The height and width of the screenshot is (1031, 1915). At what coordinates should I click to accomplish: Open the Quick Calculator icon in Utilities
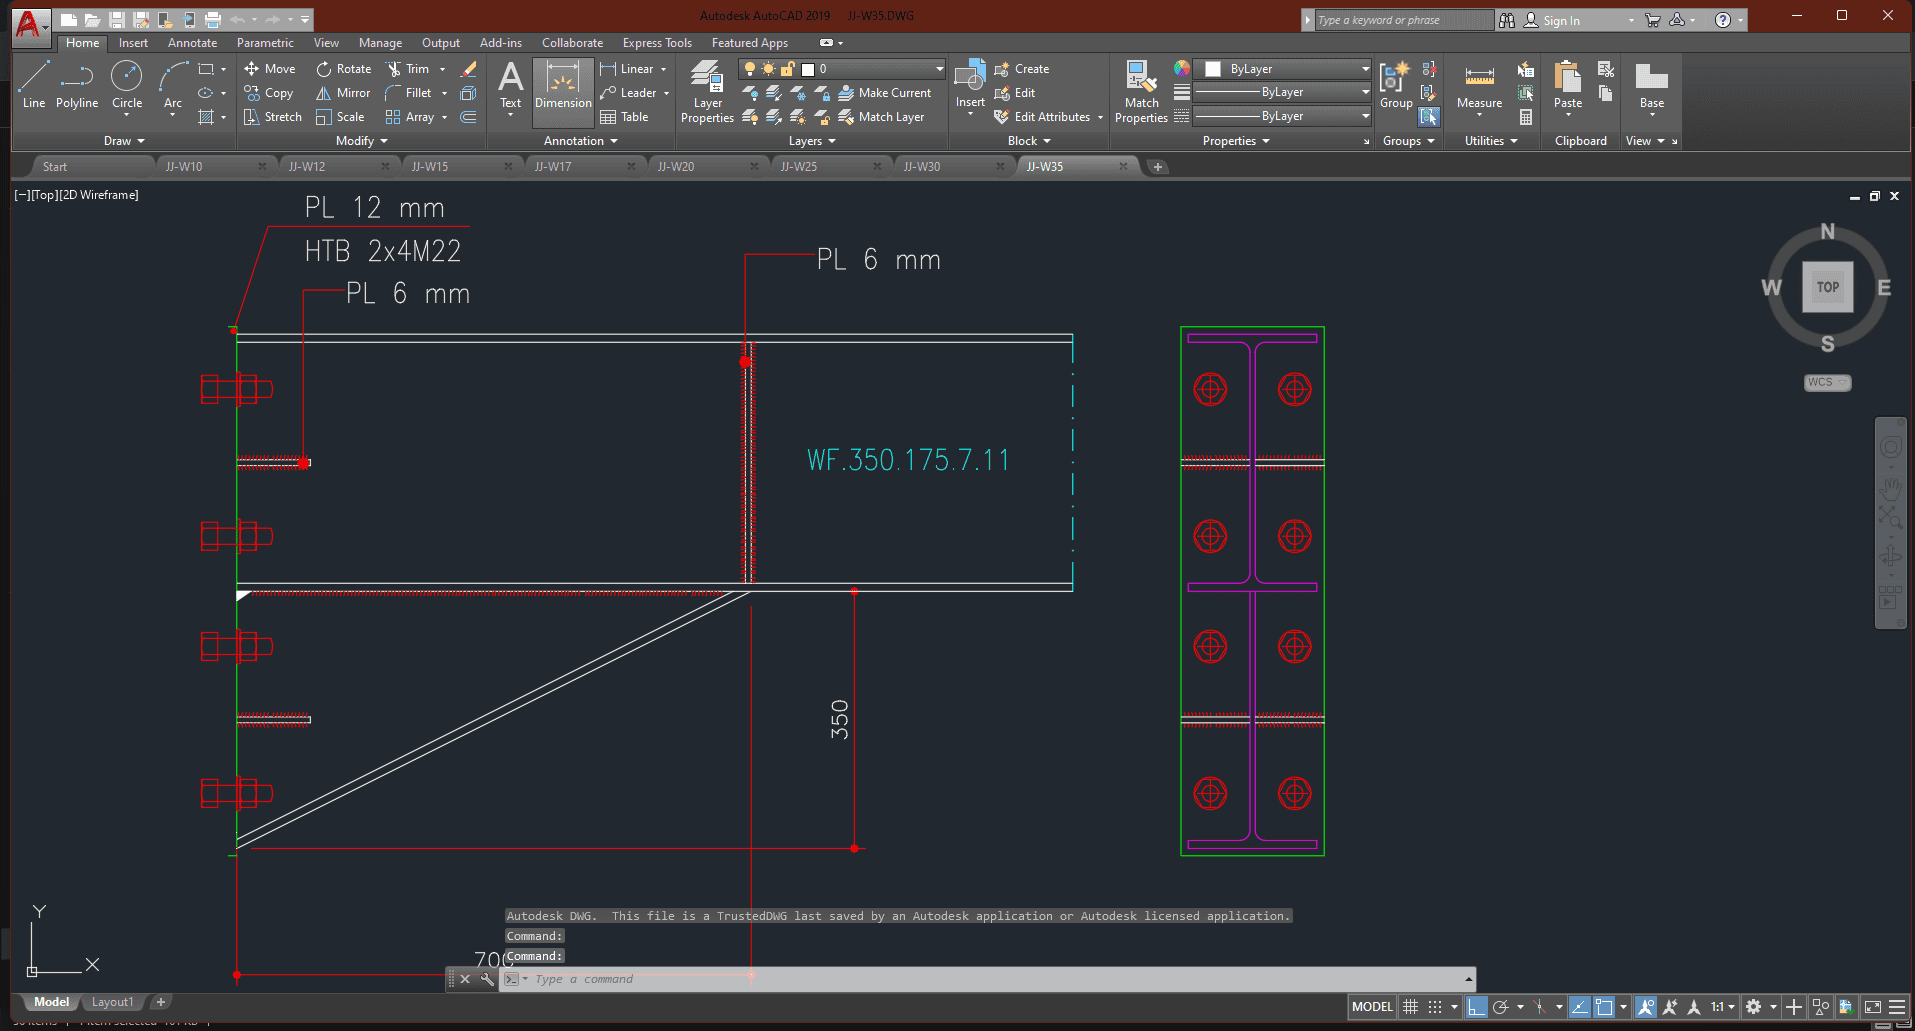[1526, 117]
